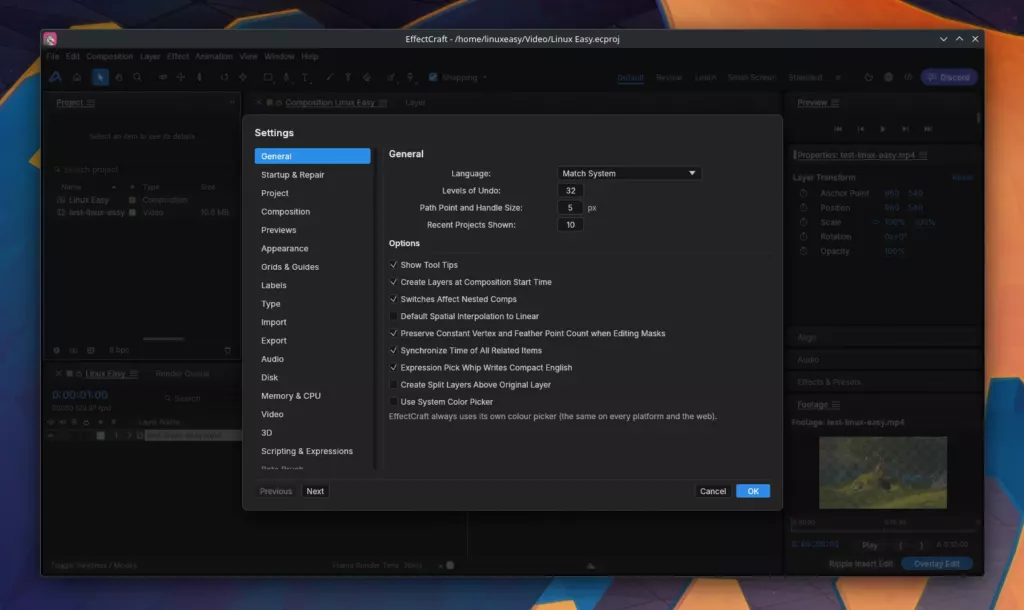This screenshot has width=1024, height=610.
Task: Select the Rectangle shape tool
Action: click(x=268, y=77)
